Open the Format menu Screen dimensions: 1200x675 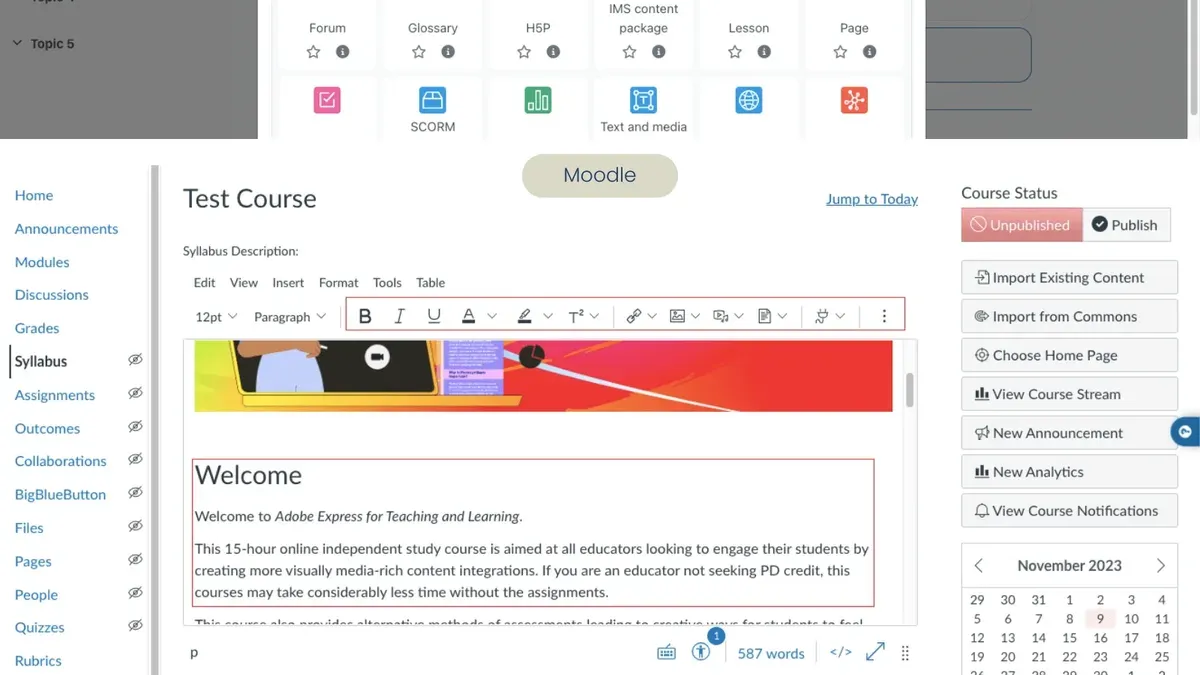point(339,283)
